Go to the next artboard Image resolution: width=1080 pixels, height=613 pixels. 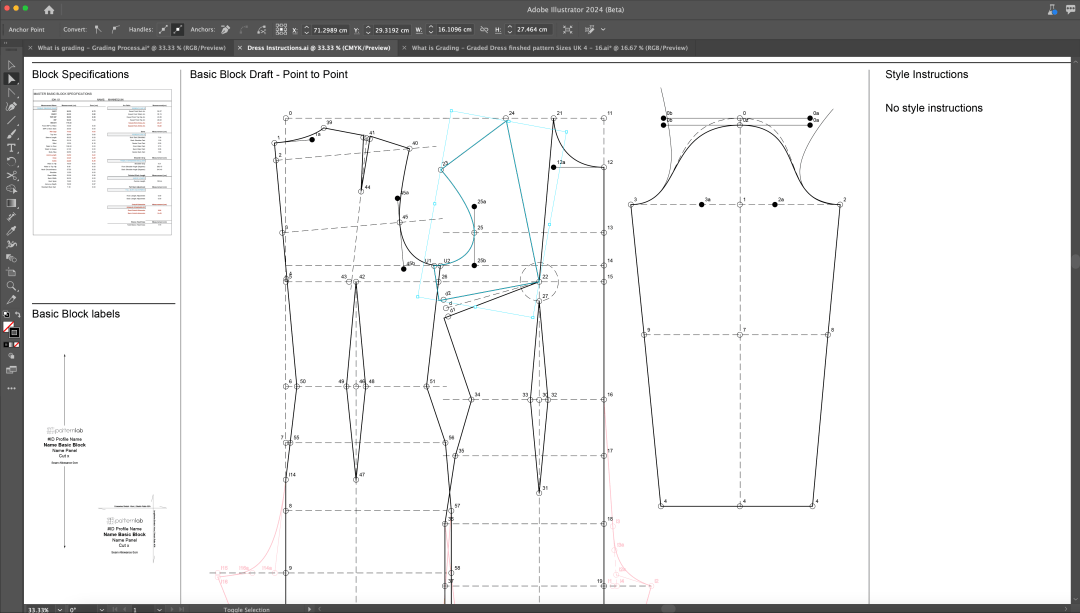(x=172, y=610)
